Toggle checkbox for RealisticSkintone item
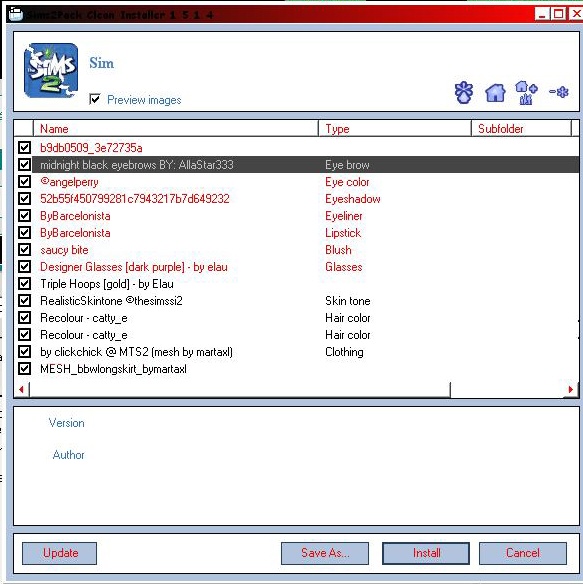 (25, 301)
